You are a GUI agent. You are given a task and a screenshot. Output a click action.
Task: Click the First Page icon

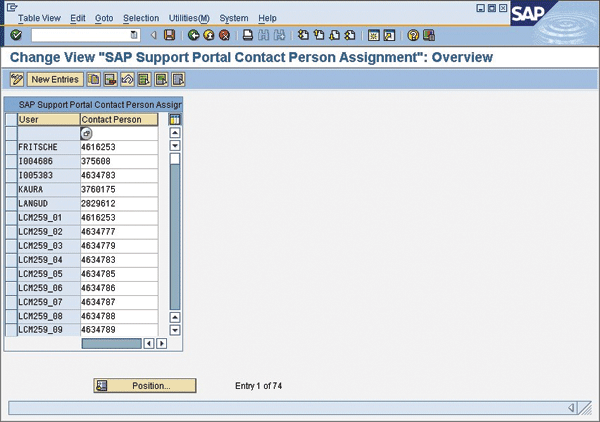[303, 35]
